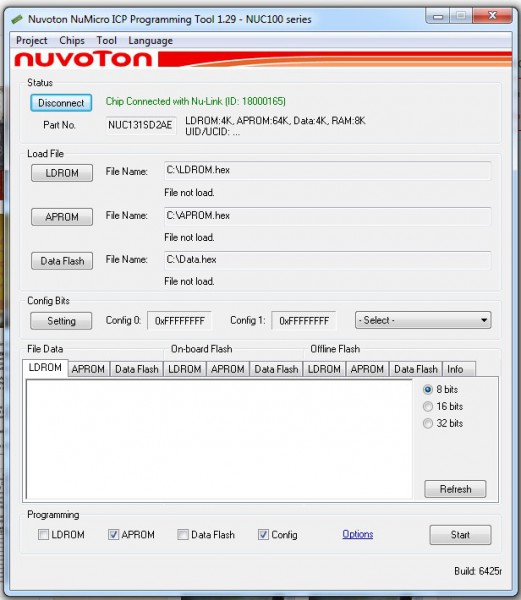
Task: Switch to On-board Flash APROM tab
Action: (228, 369)
